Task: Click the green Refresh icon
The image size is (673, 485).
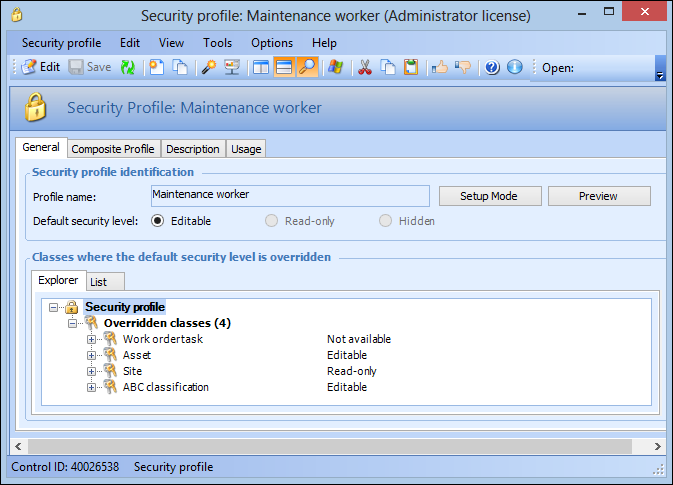Action: coord(128,67)
